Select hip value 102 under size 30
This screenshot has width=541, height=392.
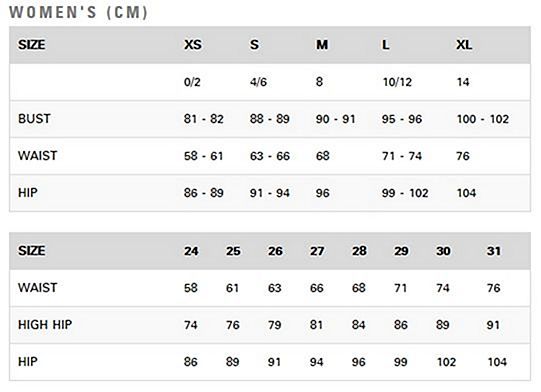446,362
